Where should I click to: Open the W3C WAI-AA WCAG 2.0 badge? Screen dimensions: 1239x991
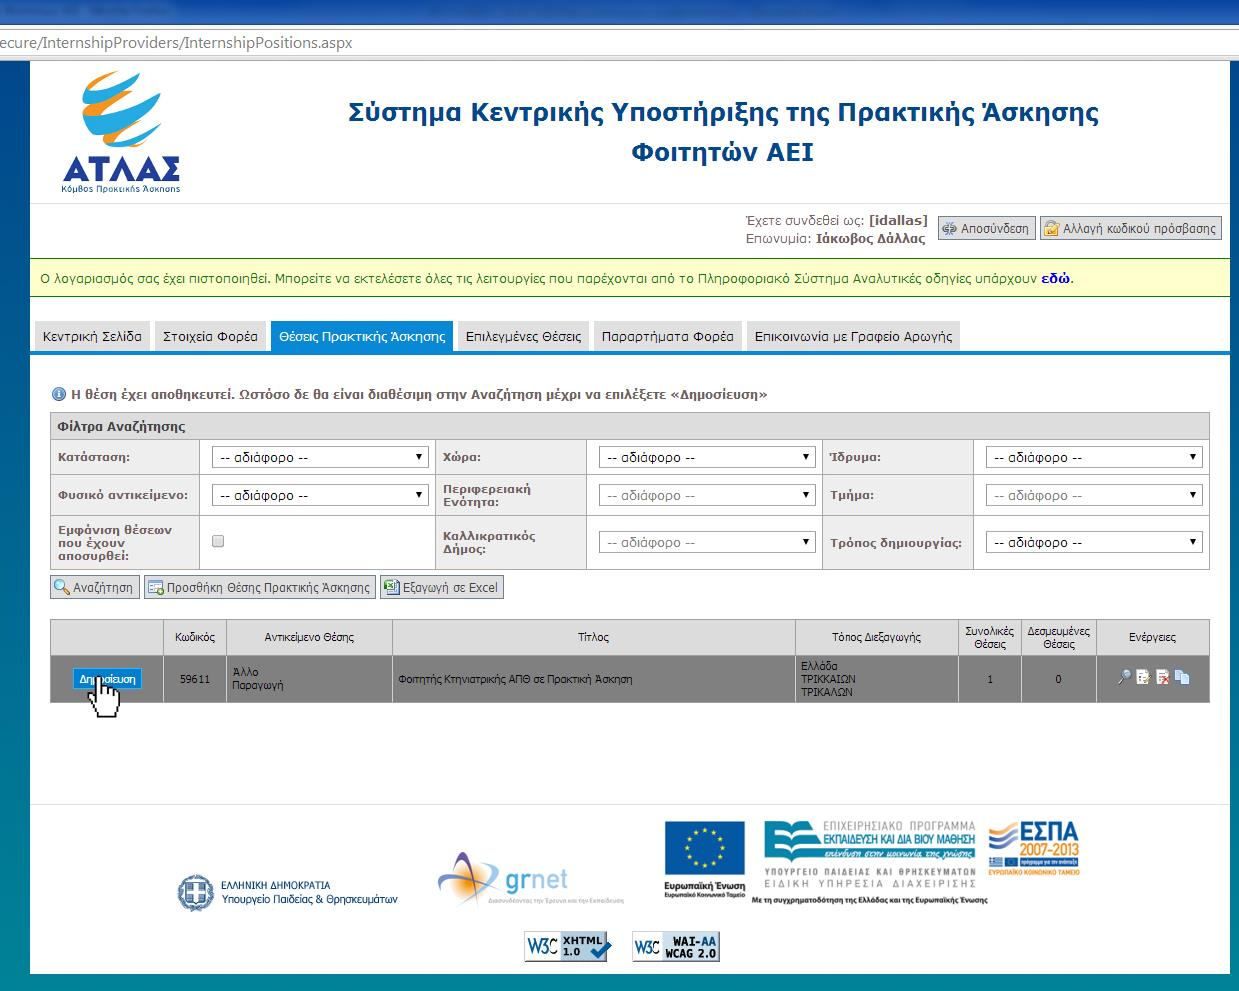[676, 946]
